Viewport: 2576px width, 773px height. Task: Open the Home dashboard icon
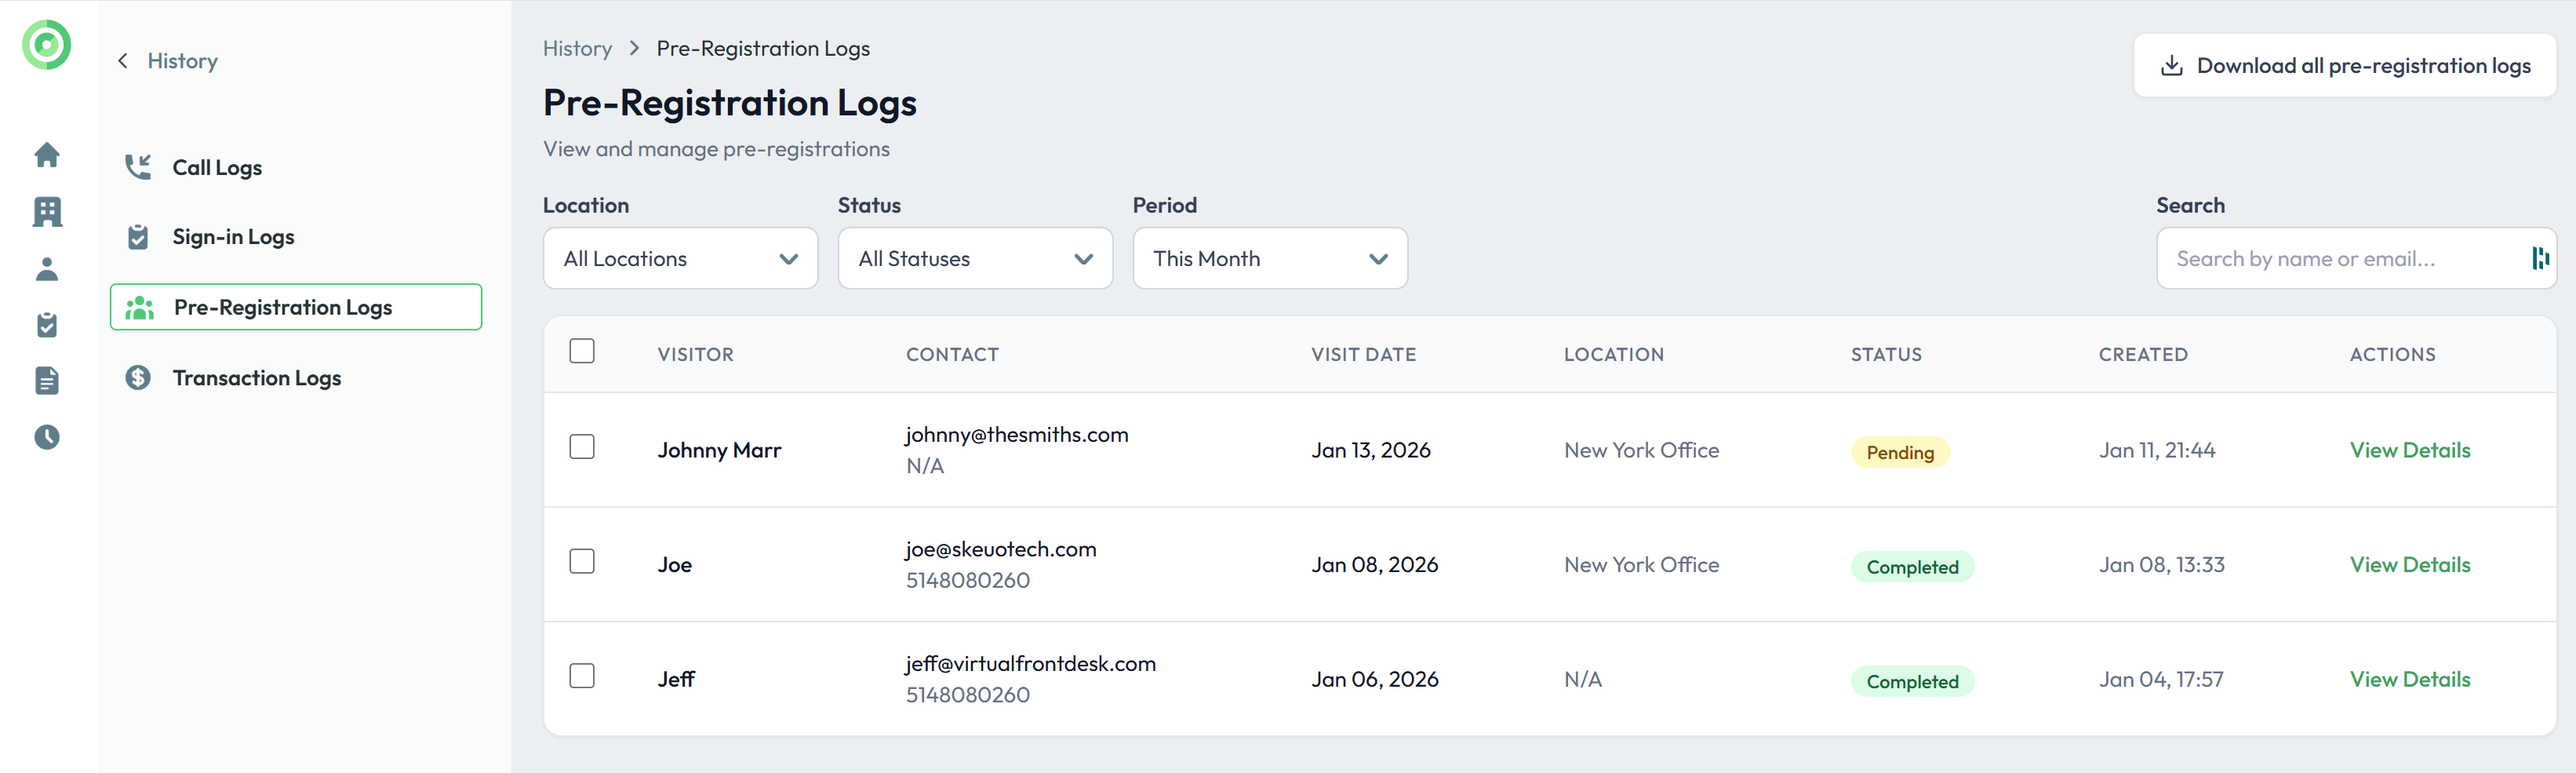tap(46, 156)
